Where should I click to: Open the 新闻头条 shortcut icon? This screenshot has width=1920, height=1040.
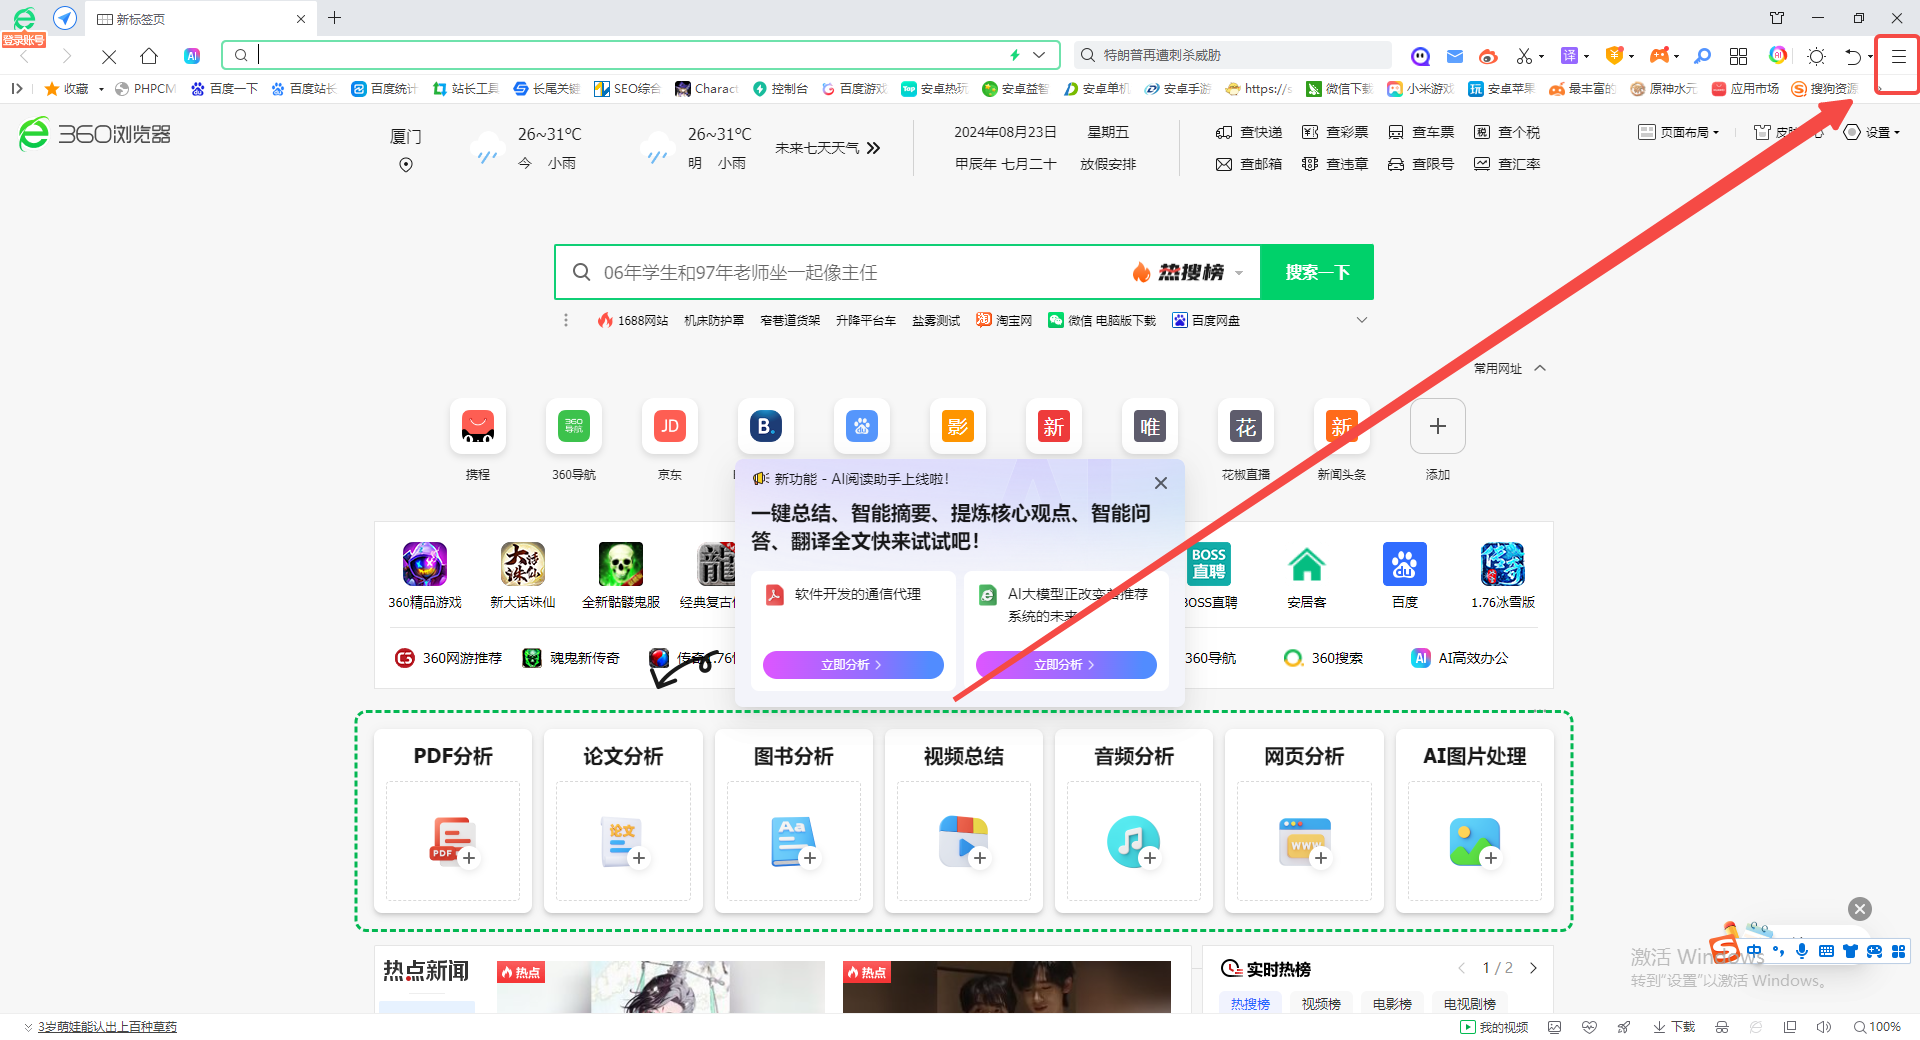pos(1342,427)
